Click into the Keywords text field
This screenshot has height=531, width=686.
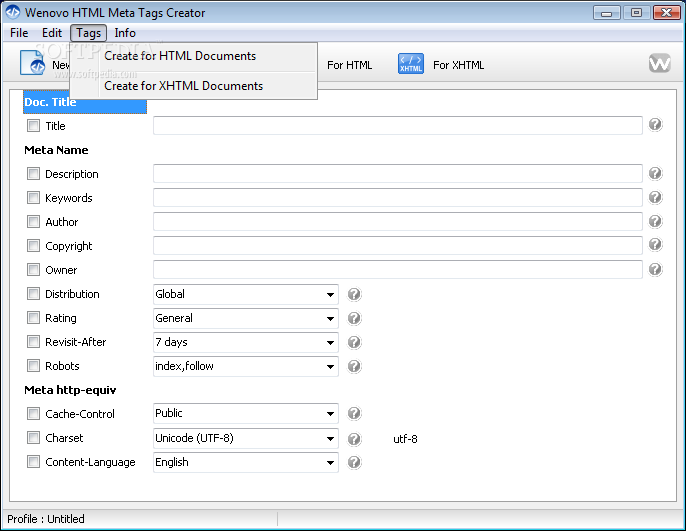click(398, 198)
